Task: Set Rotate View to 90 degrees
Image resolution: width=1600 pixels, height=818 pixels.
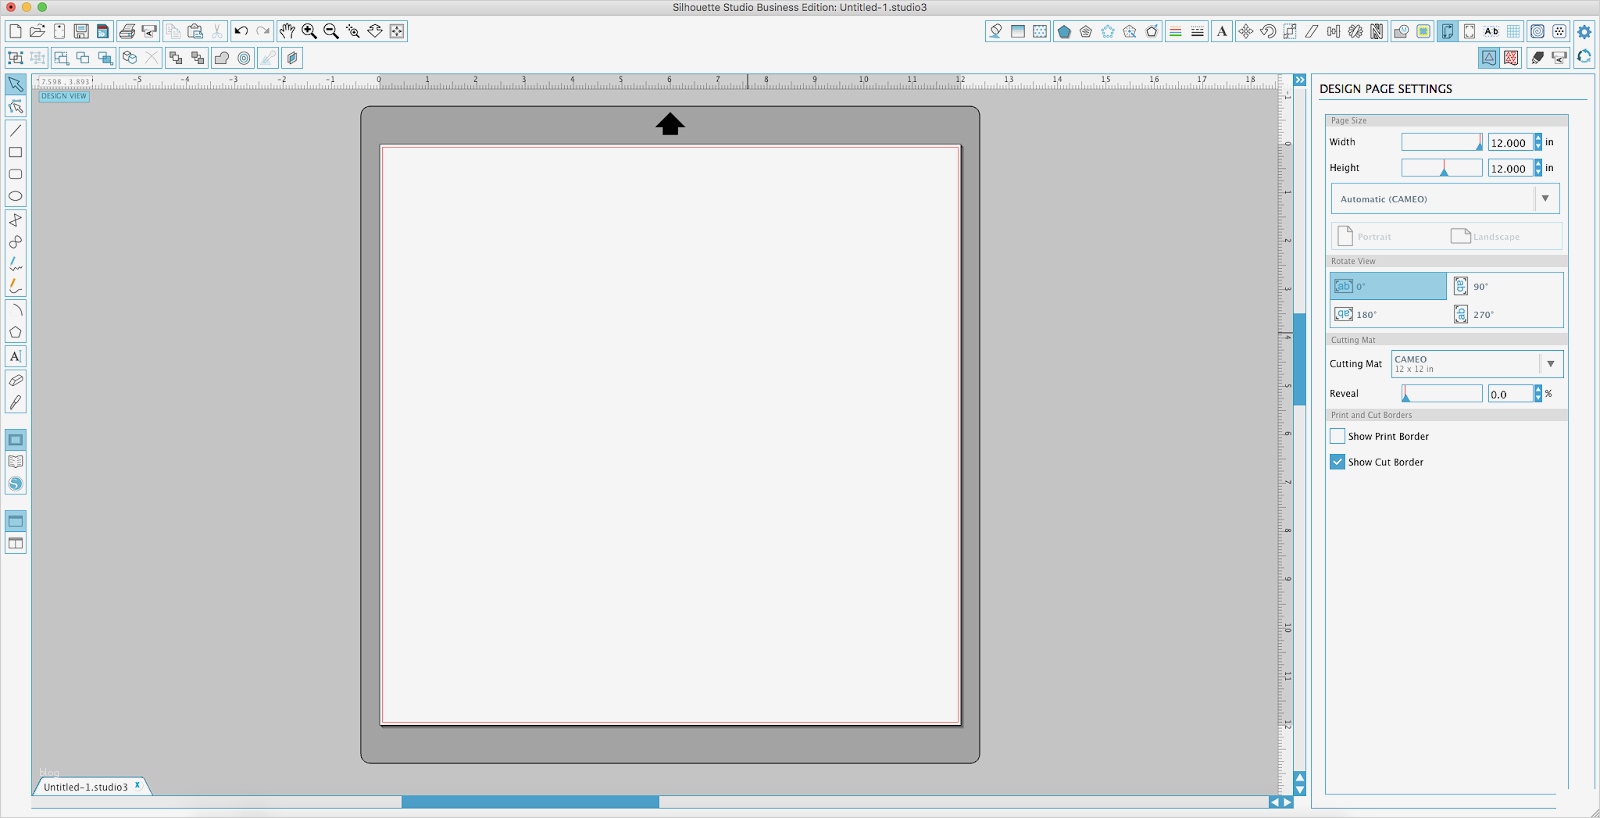Action: pyautogui.click(x=1505, y=286)
